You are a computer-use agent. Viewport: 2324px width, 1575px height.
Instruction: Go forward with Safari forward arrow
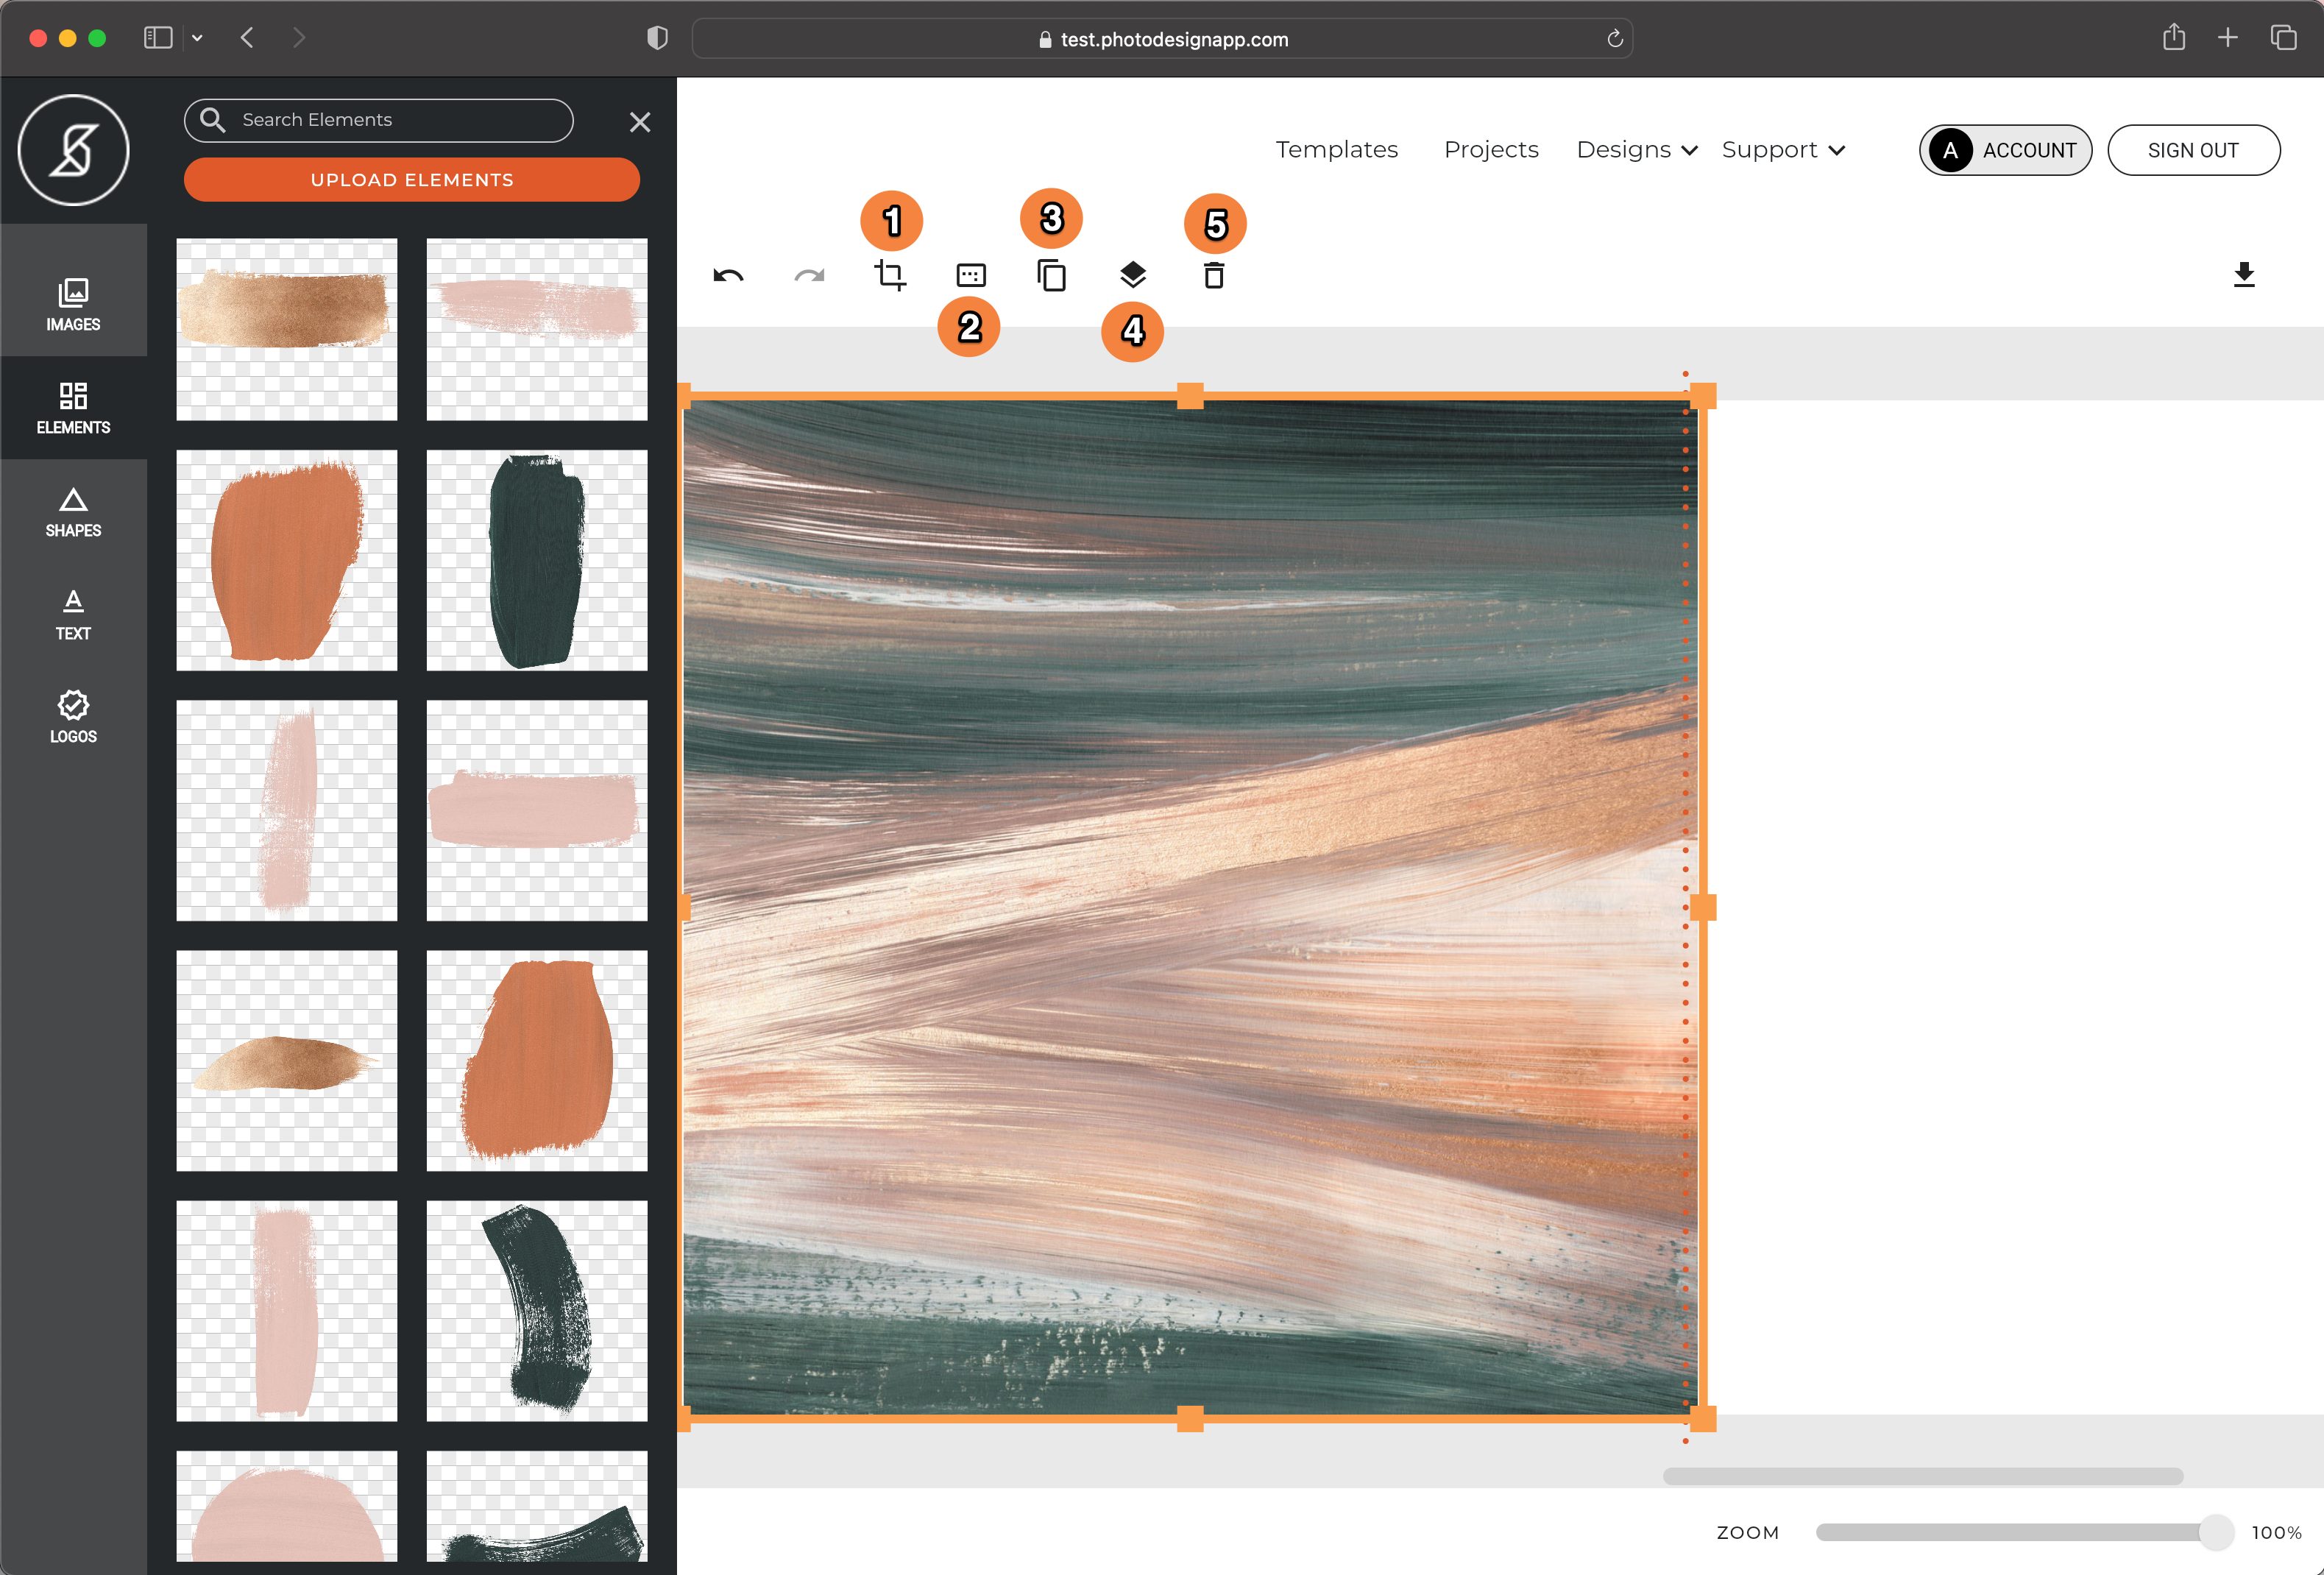298,38
